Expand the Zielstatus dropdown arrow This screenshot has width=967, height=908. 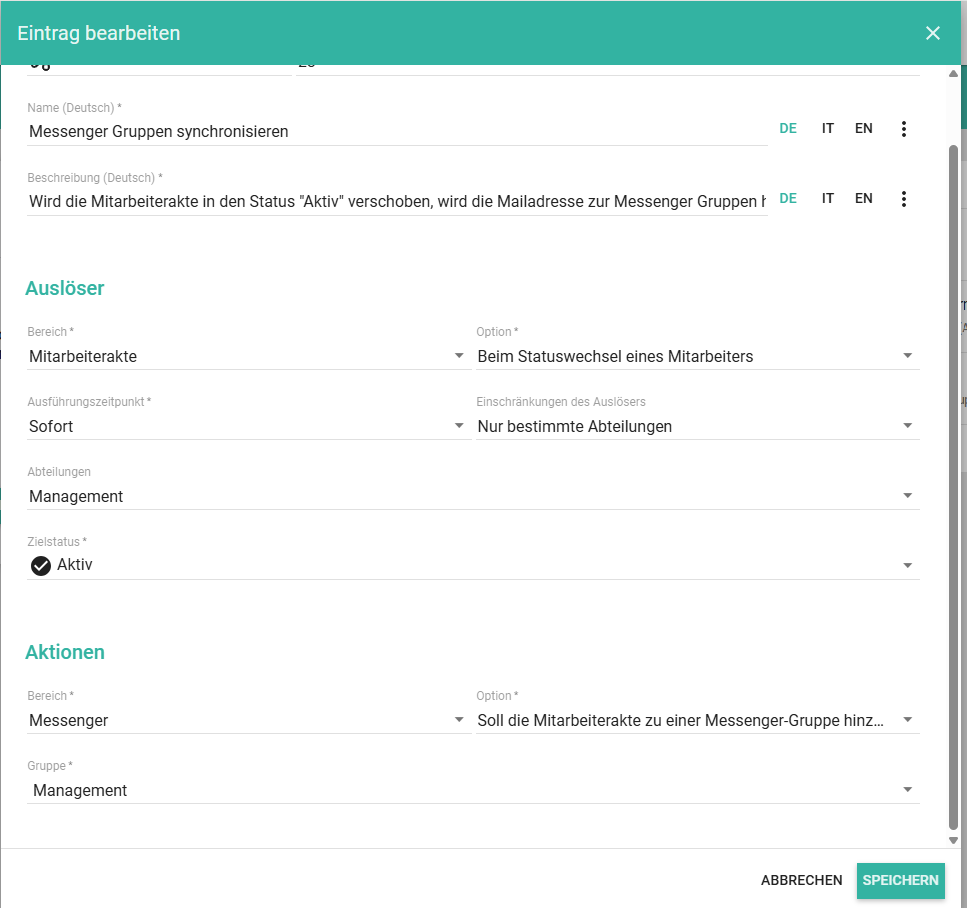tap(907, 566)
